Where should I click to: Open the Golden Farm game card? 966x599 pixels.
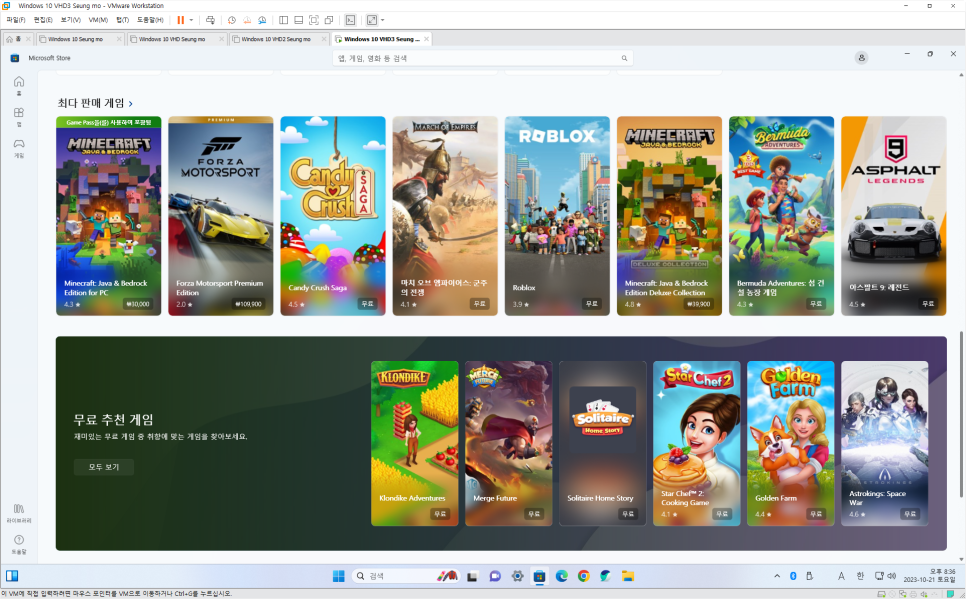tap(791, 443)
